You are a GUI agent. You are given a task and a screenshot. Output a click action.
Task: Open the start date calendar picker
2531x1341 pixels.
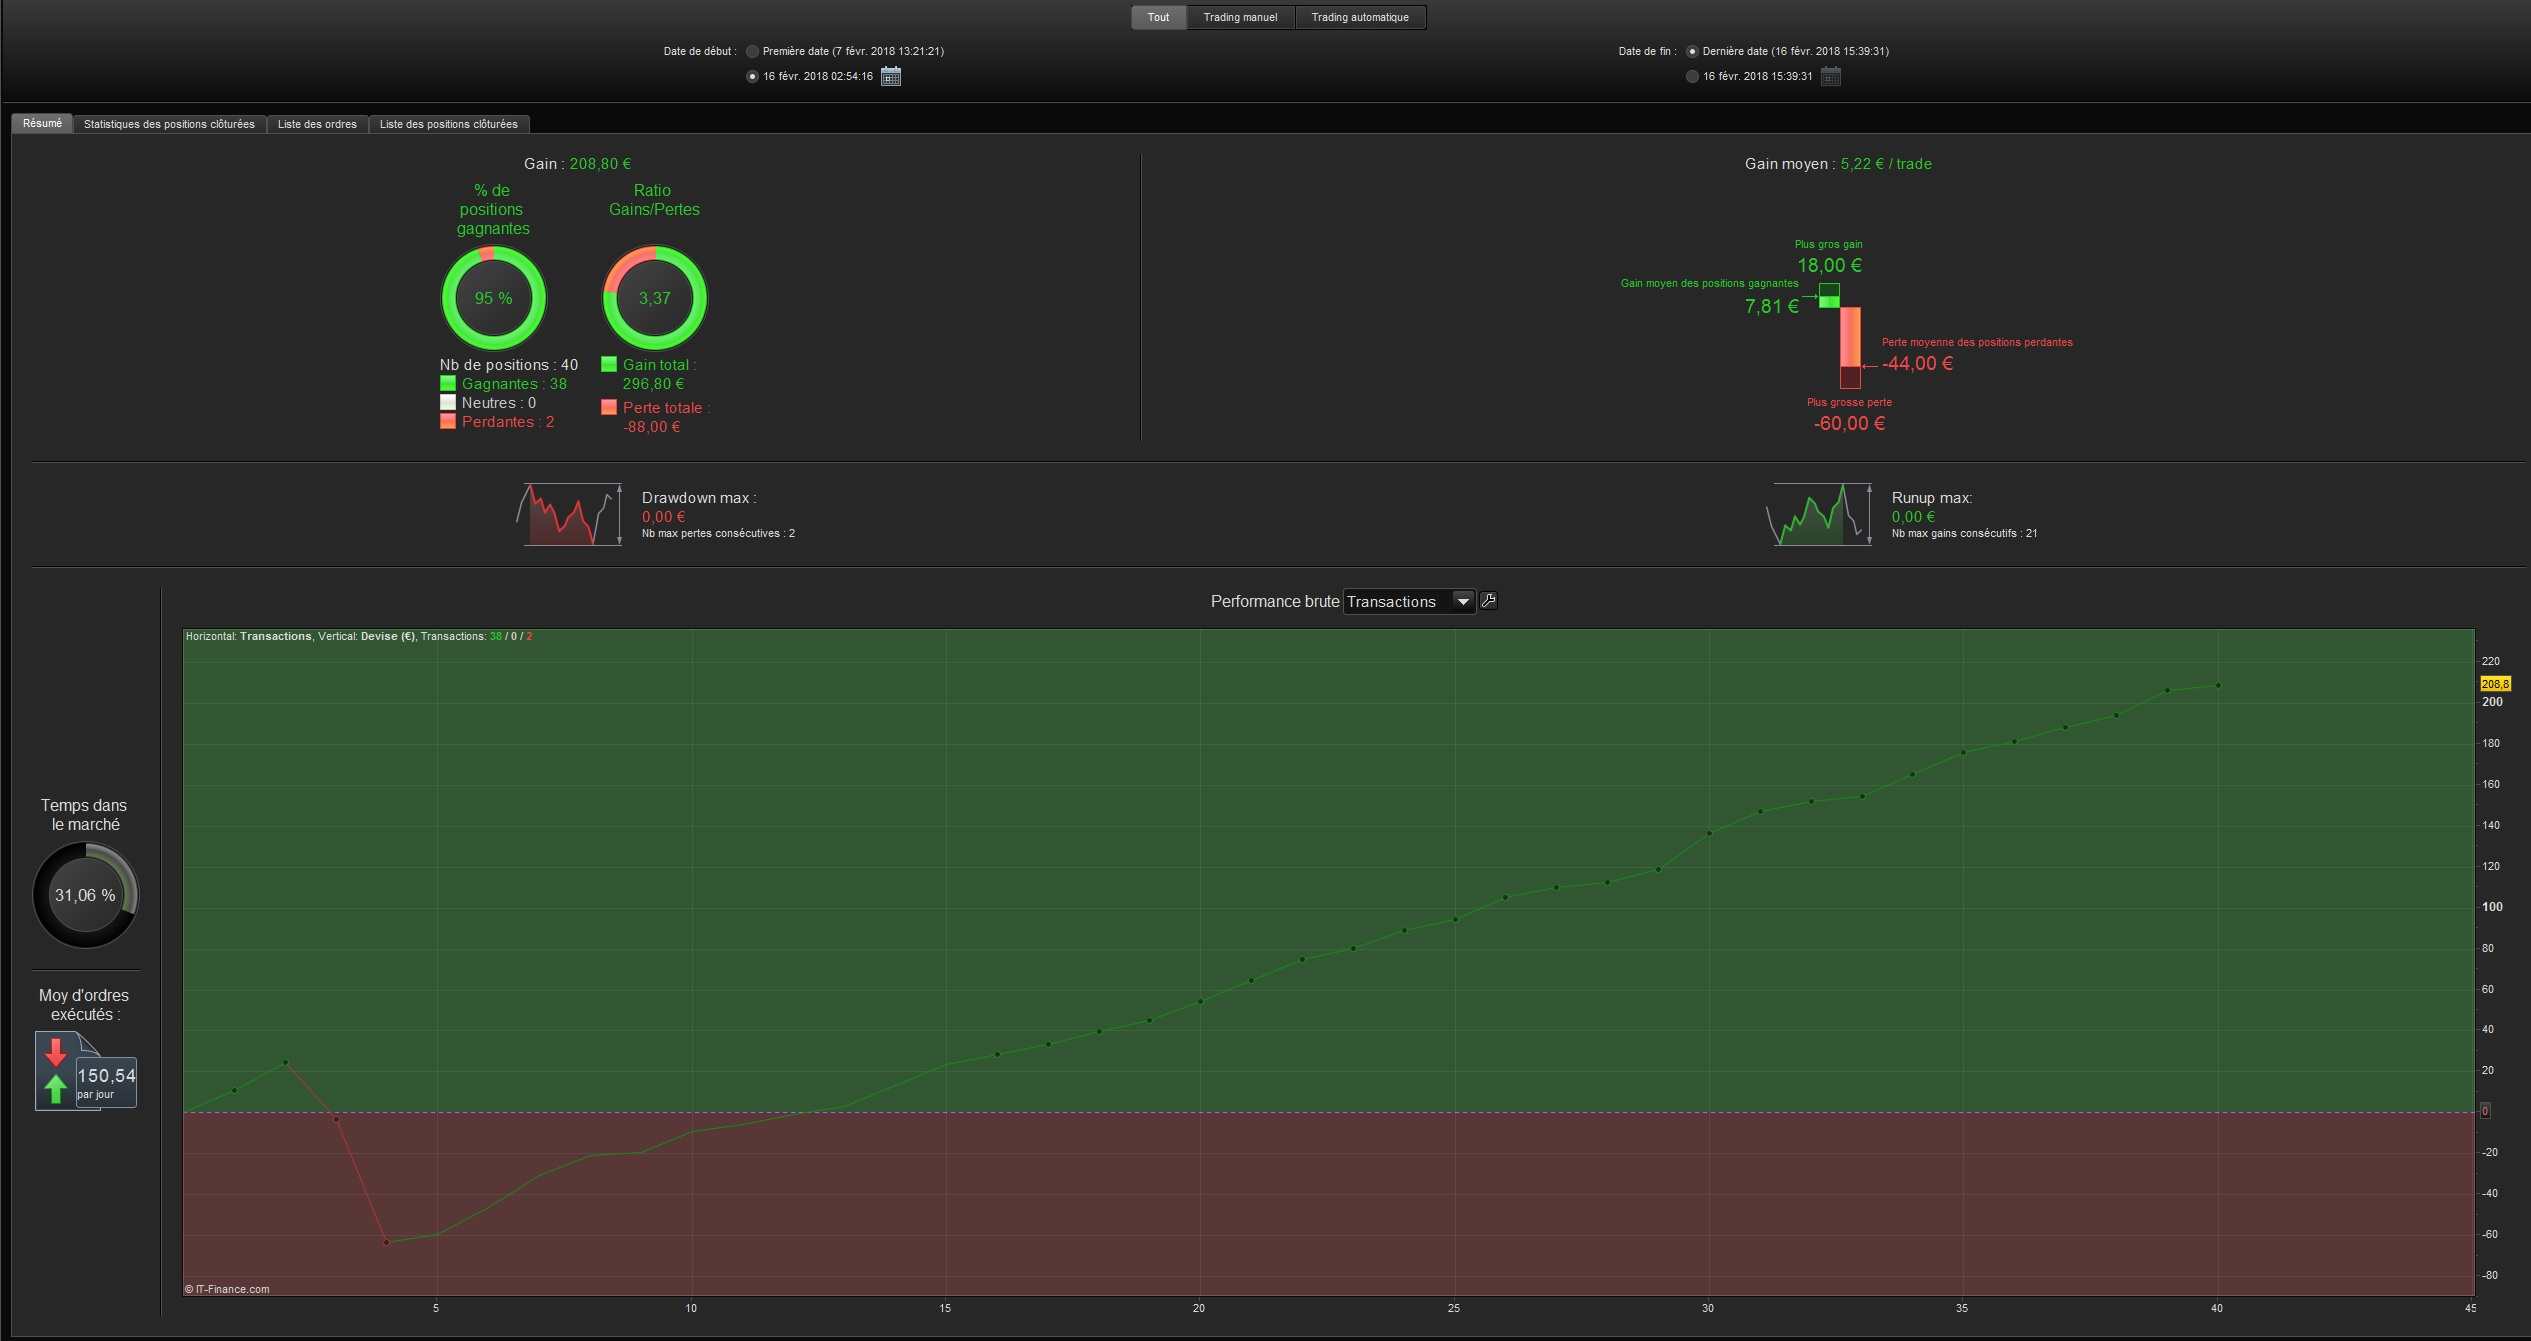click(x=890, y=76)
